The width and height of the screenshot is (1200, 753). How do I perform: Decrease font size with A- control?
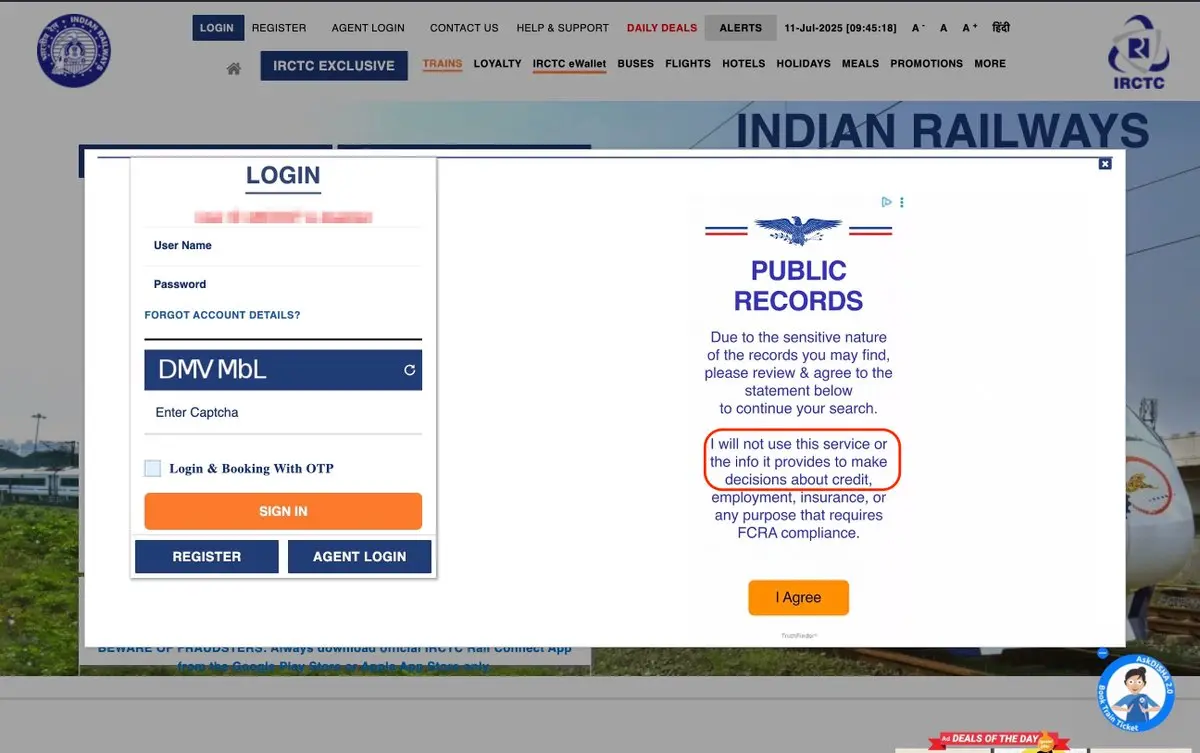pos(917,28)
